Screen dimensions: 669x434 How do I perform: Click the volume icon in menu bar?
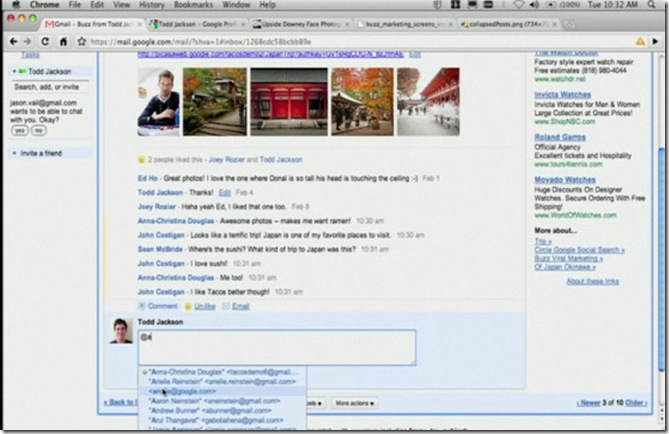(534, 5)
